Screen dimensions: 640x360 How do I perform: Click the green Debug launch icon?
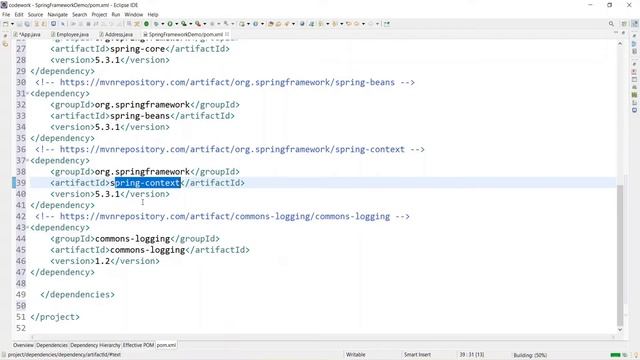156,24
